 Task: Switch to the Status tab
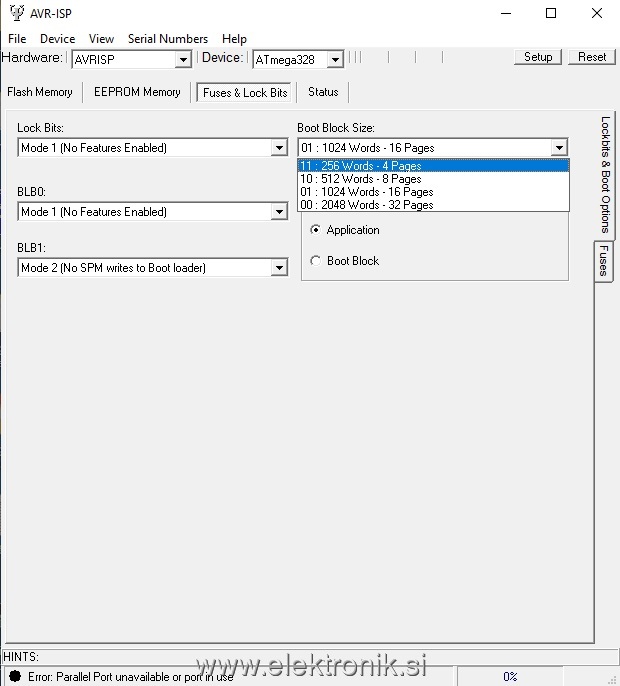point(323,92)
